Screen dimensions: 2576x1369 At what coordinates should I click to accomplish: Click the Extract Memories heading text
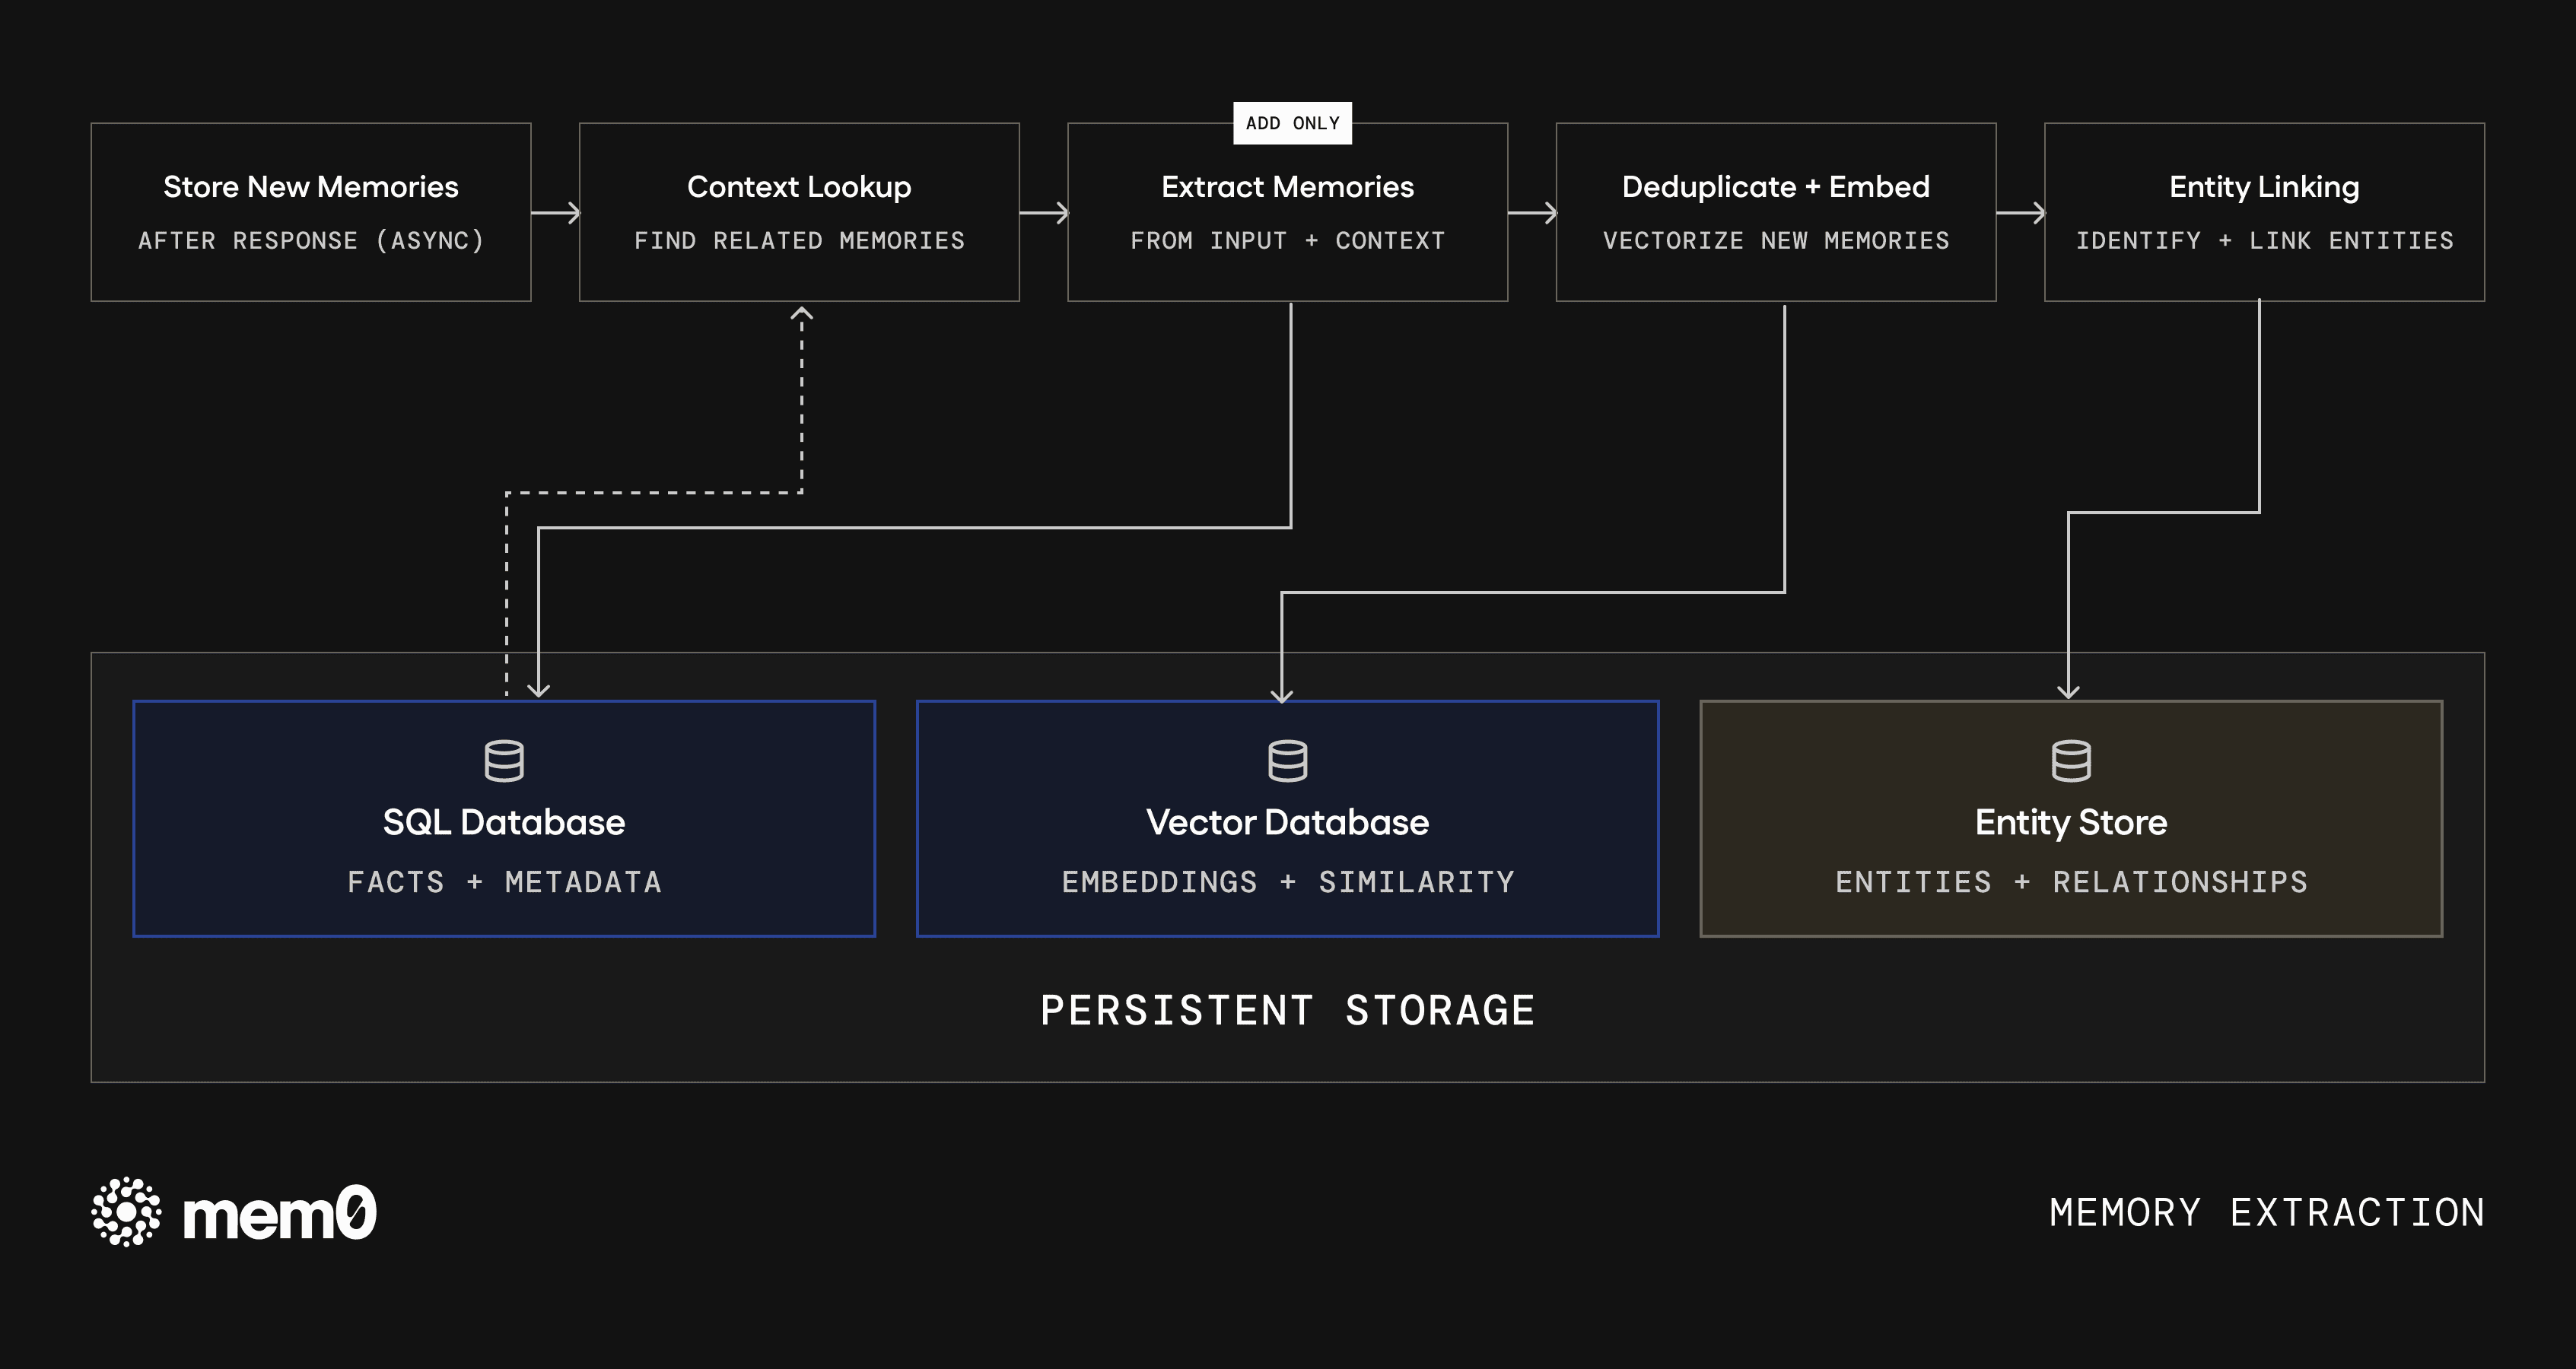coord(1287,187)
